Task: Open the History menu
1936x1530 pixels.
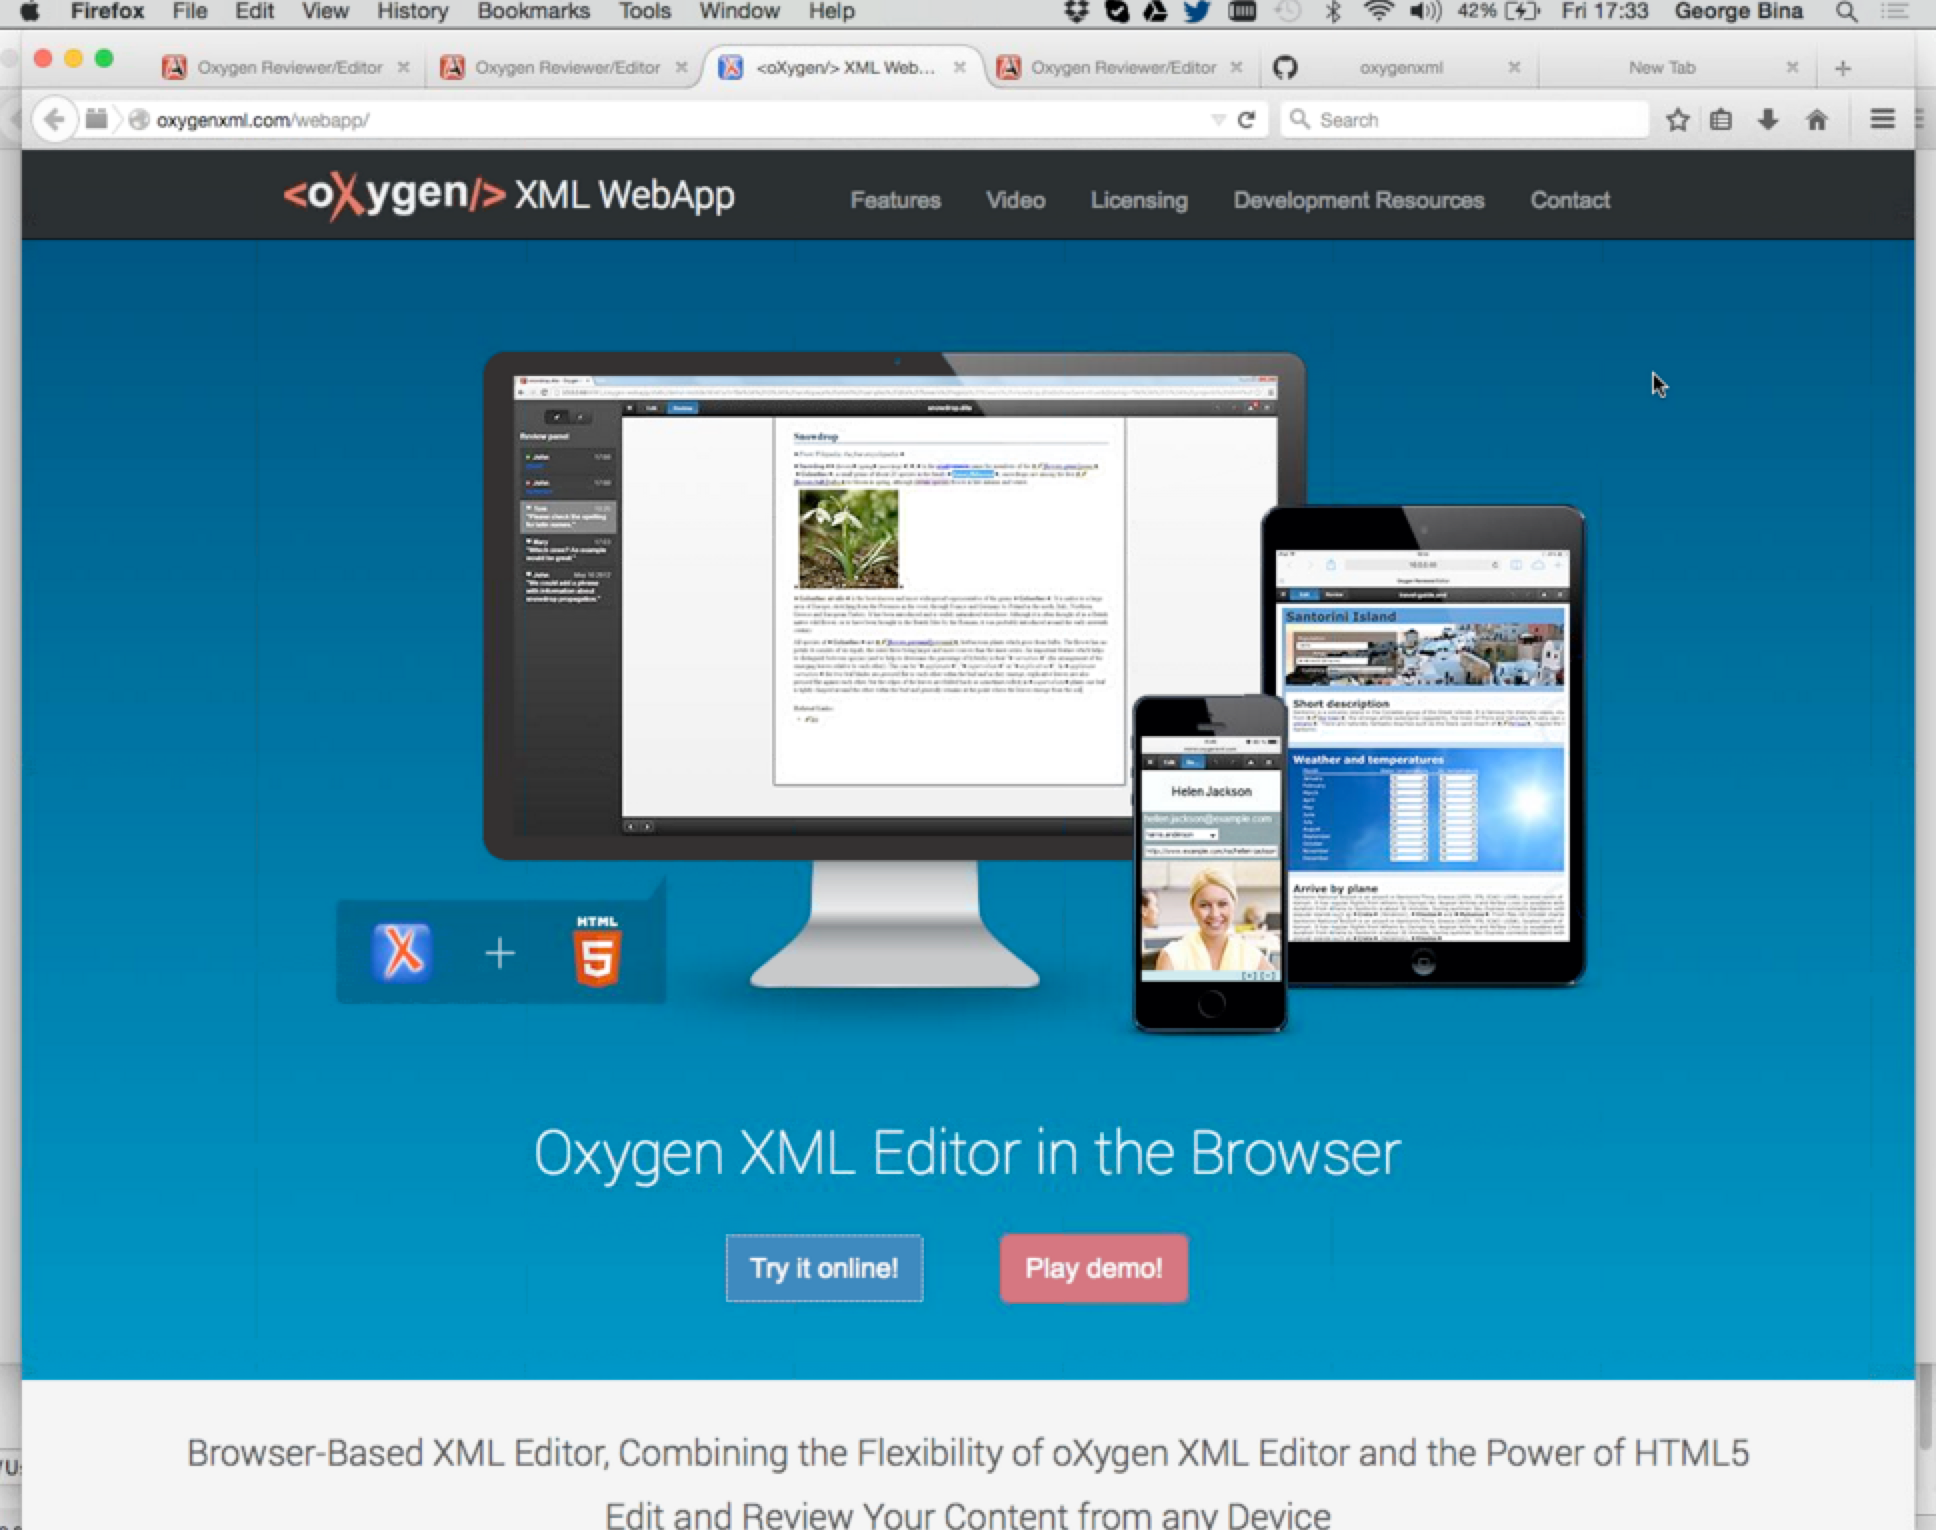Action: pyautogui.click(x=412, y=12)
